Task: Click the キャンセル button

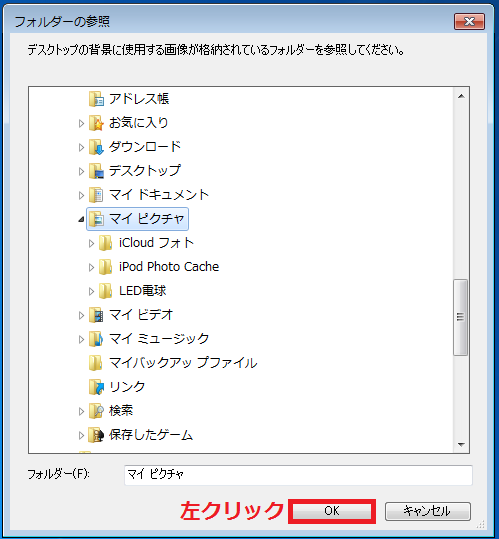Action: click(428, 511)
